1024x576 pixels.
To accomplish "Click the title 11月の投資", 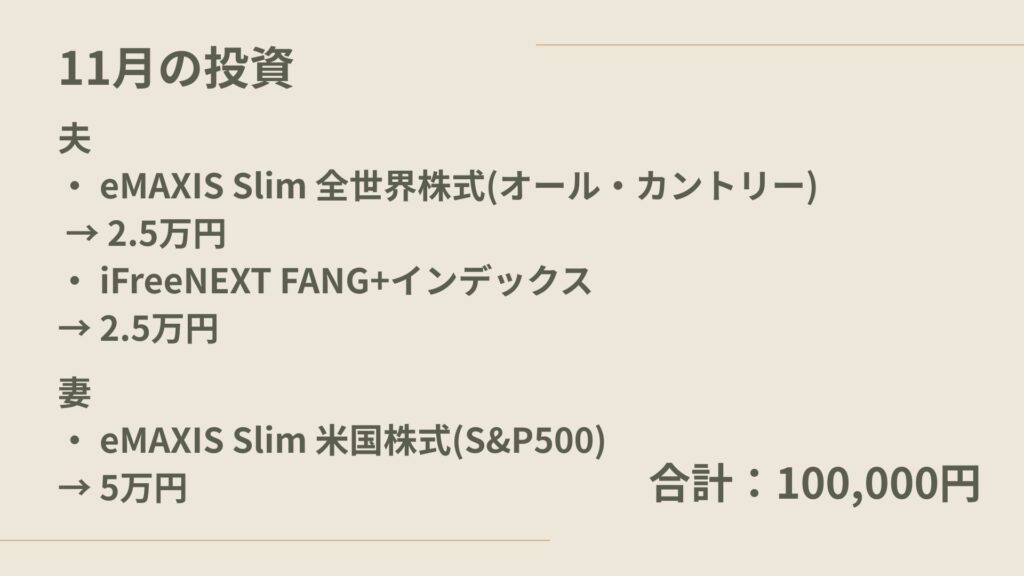I will 176,70.
